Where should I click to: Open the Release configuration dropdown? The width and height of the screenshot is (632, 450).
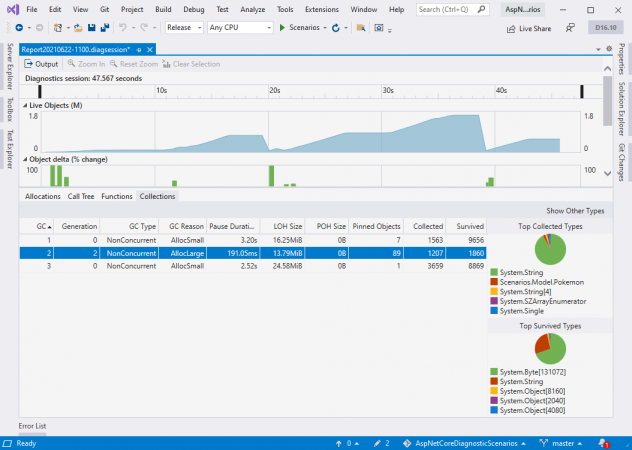point(184,28)
